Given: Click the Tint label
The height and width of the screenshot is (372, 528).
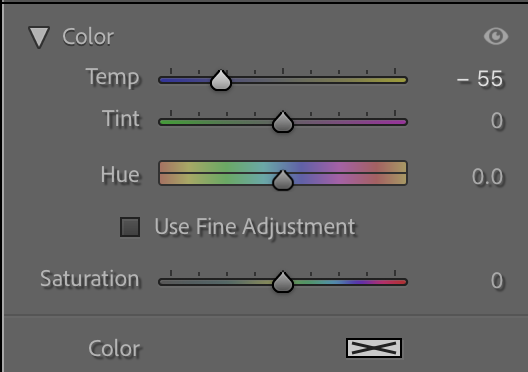Looking at the screenshot, I should point(121,119).
